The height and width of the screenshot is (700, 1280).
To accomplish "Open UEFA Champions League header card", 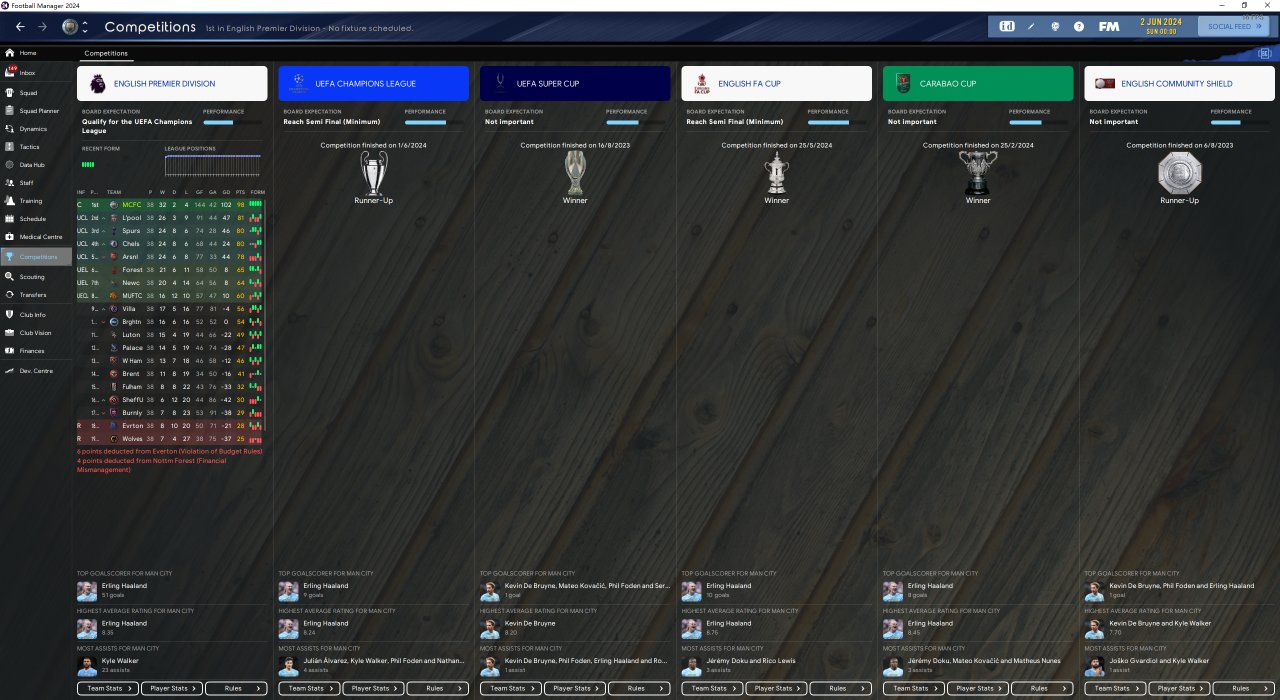I will 373,84.
